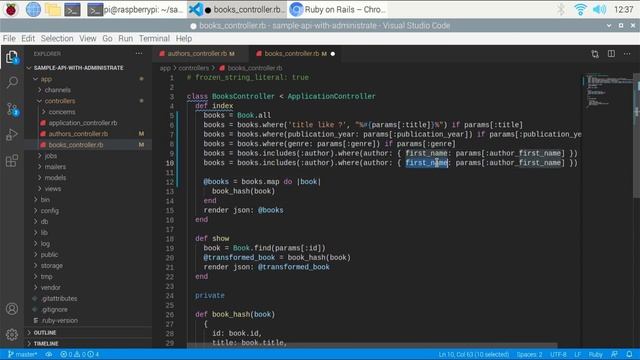The image size is (640, 360).
Task: Open the .ruby-version file
Action: click(60, 321)
